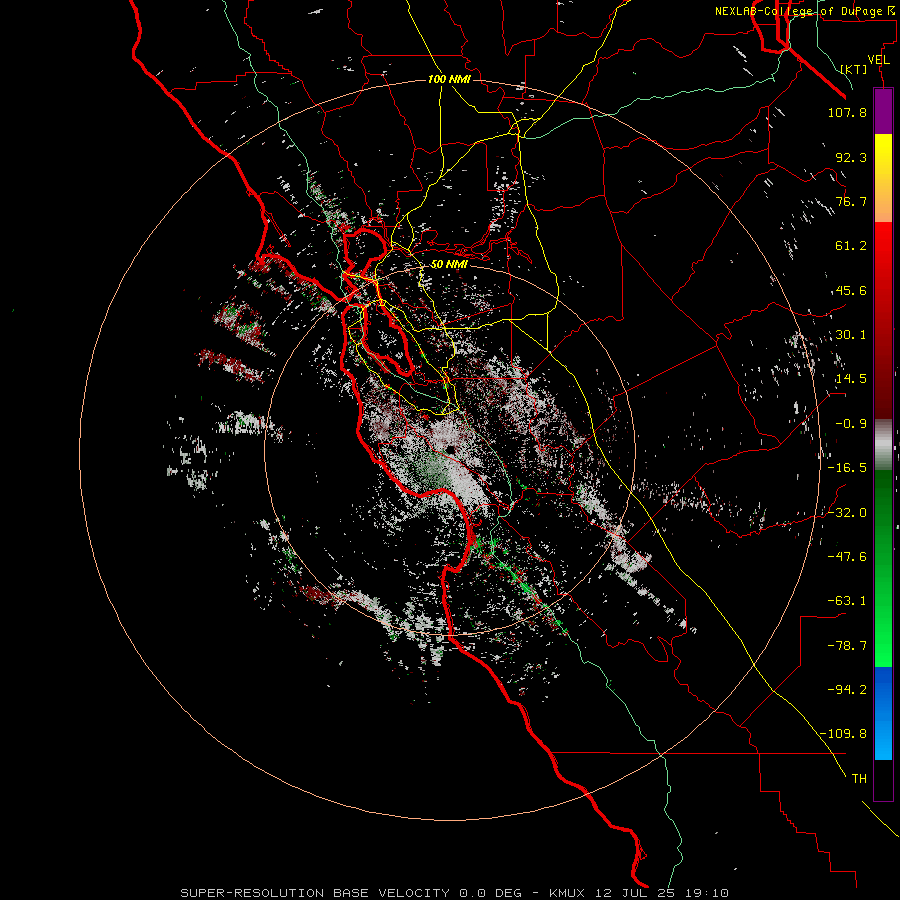Click the -47.6 scale value
Screen dimensions: 900x900
point(847,557)
